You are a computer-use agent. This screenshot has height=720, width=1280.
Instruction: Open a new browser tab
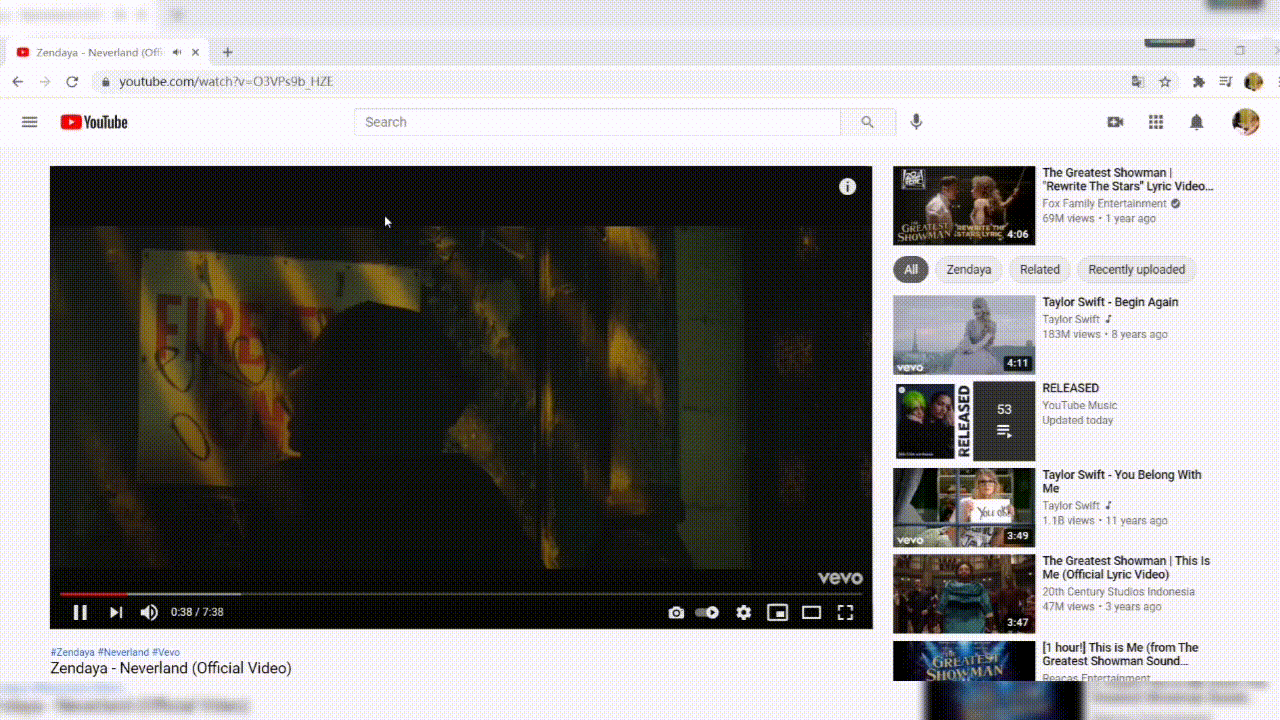(227, 52)
